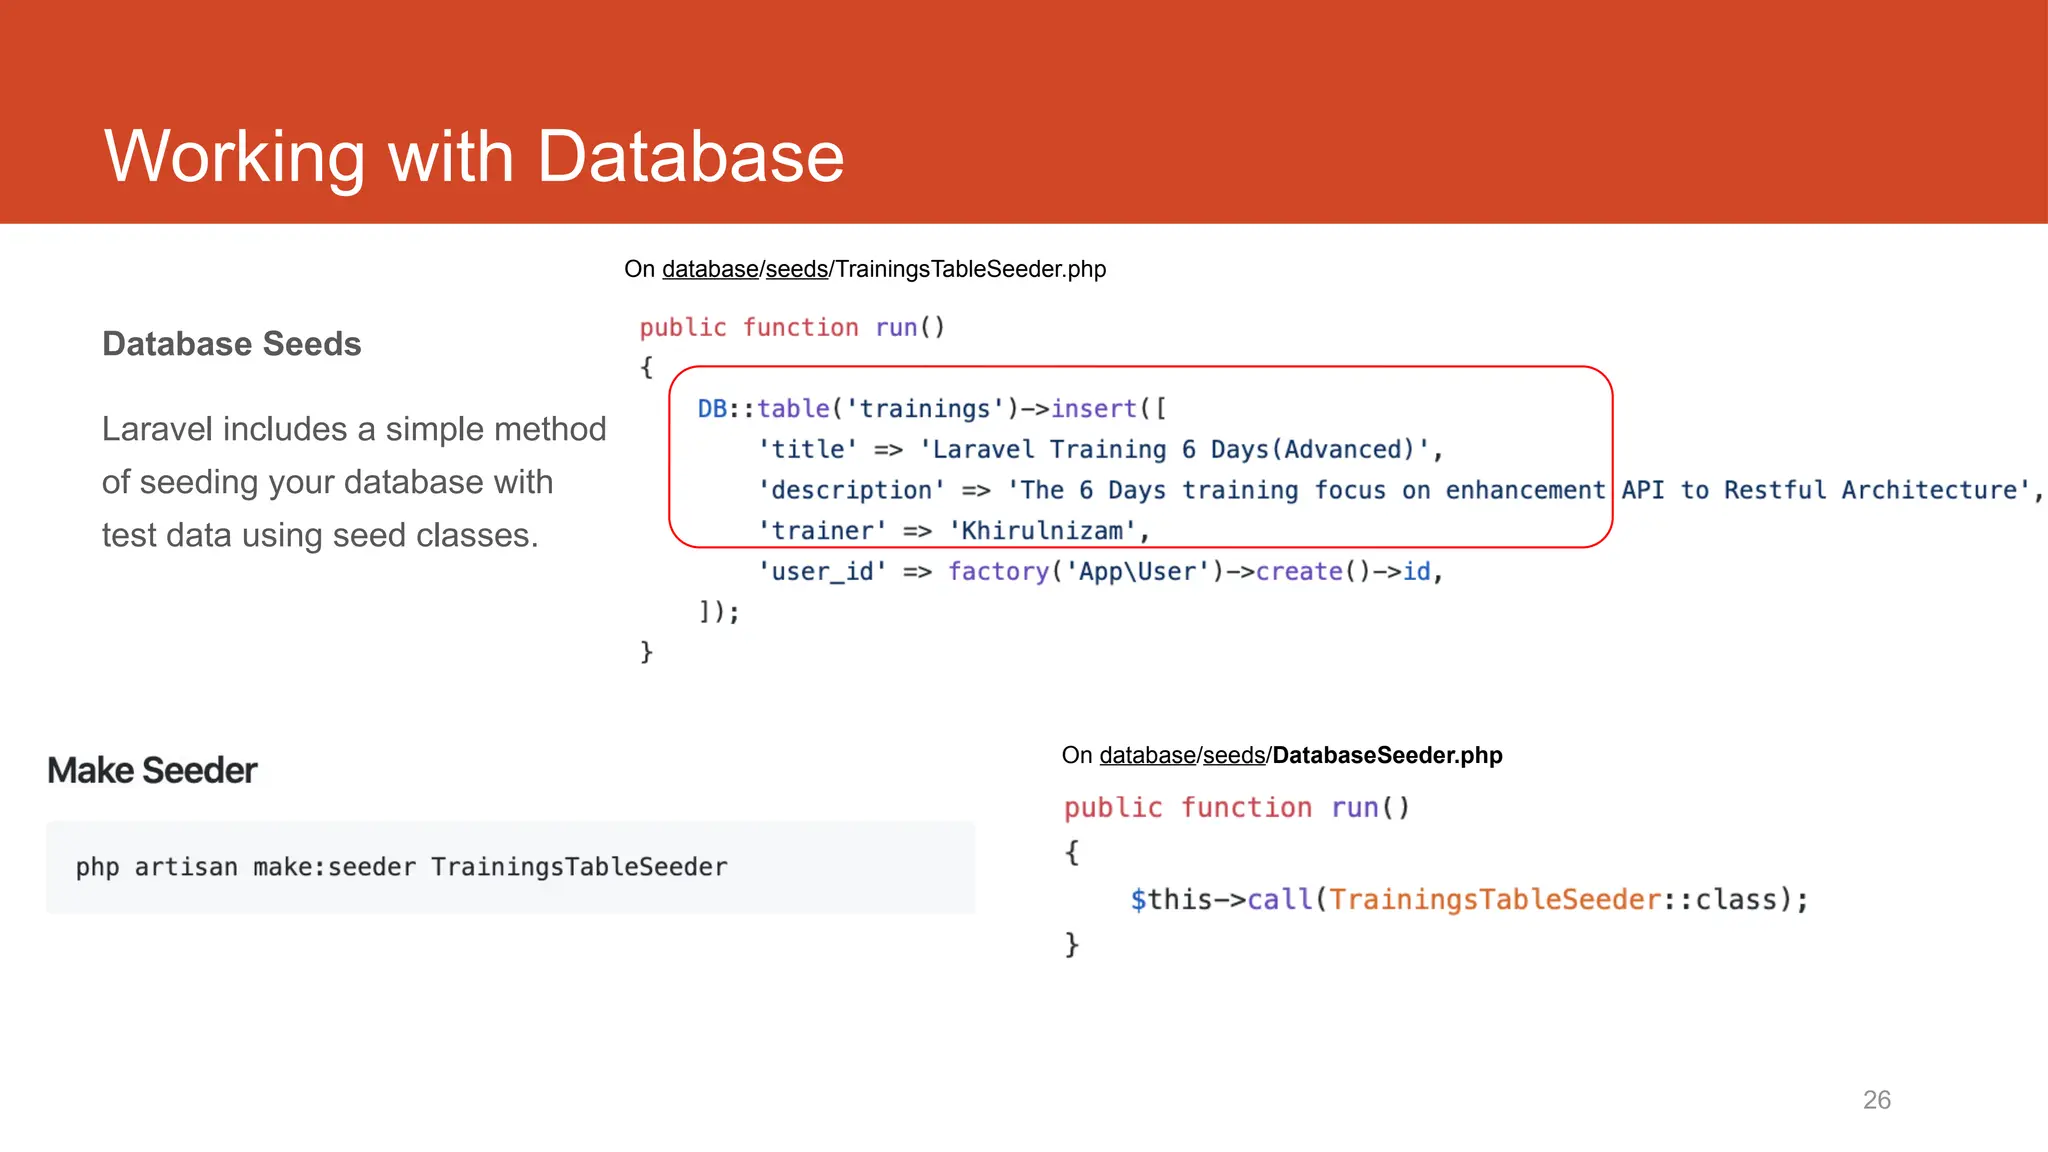Click 'seeds' link in TrainingsTableSeeder.php path
Viewport: 2048px width, 1152px height.
point(796,269)
